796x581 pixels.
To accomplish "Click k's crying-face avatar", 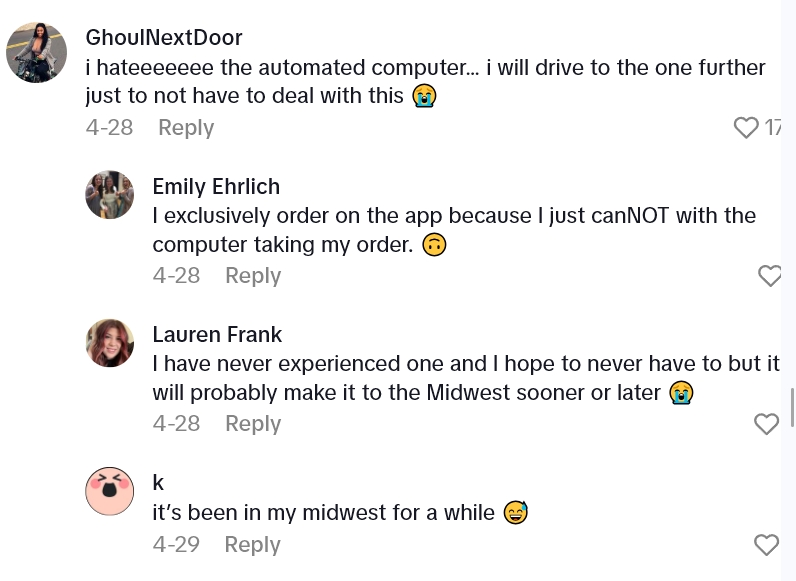I will tap(109, 491).
